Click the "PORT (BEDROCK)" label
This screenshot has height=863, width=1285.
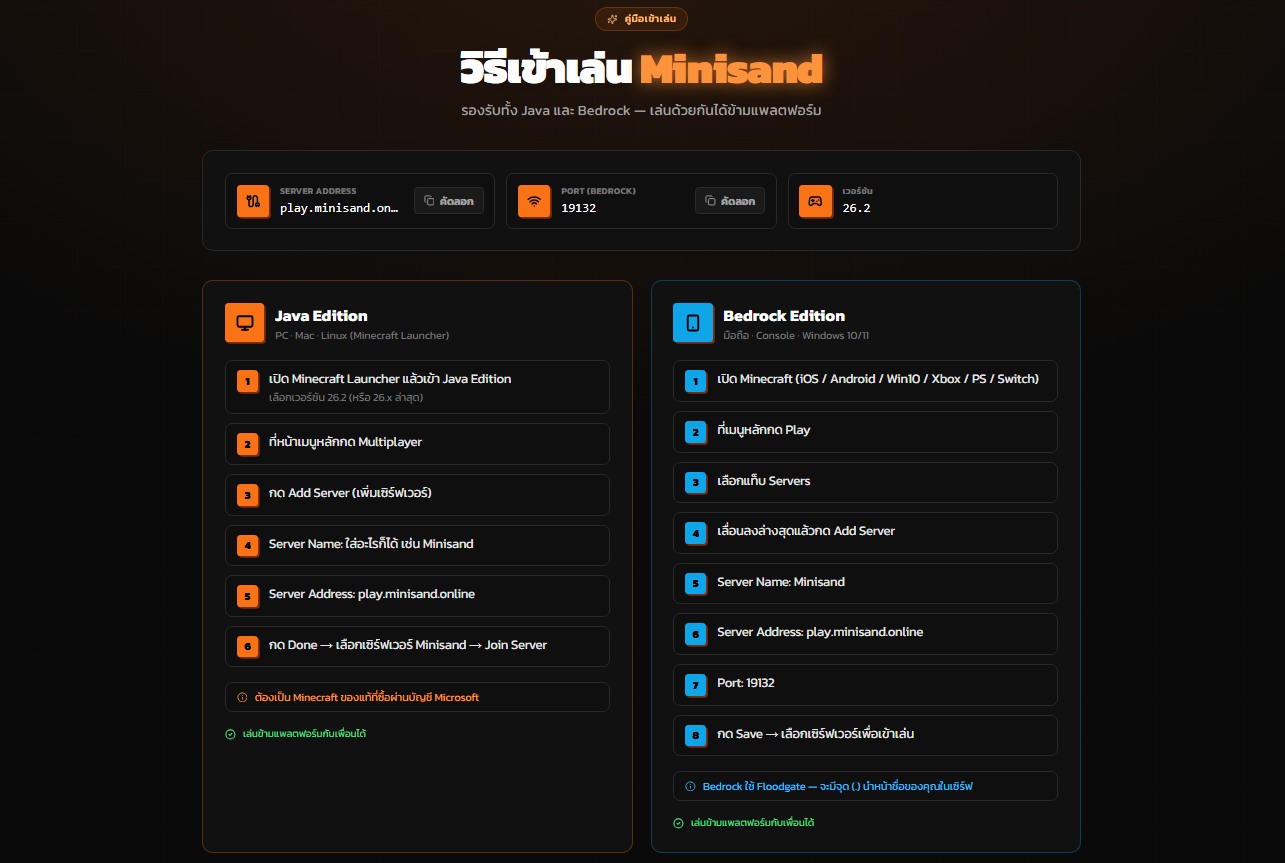click(598, 191)
